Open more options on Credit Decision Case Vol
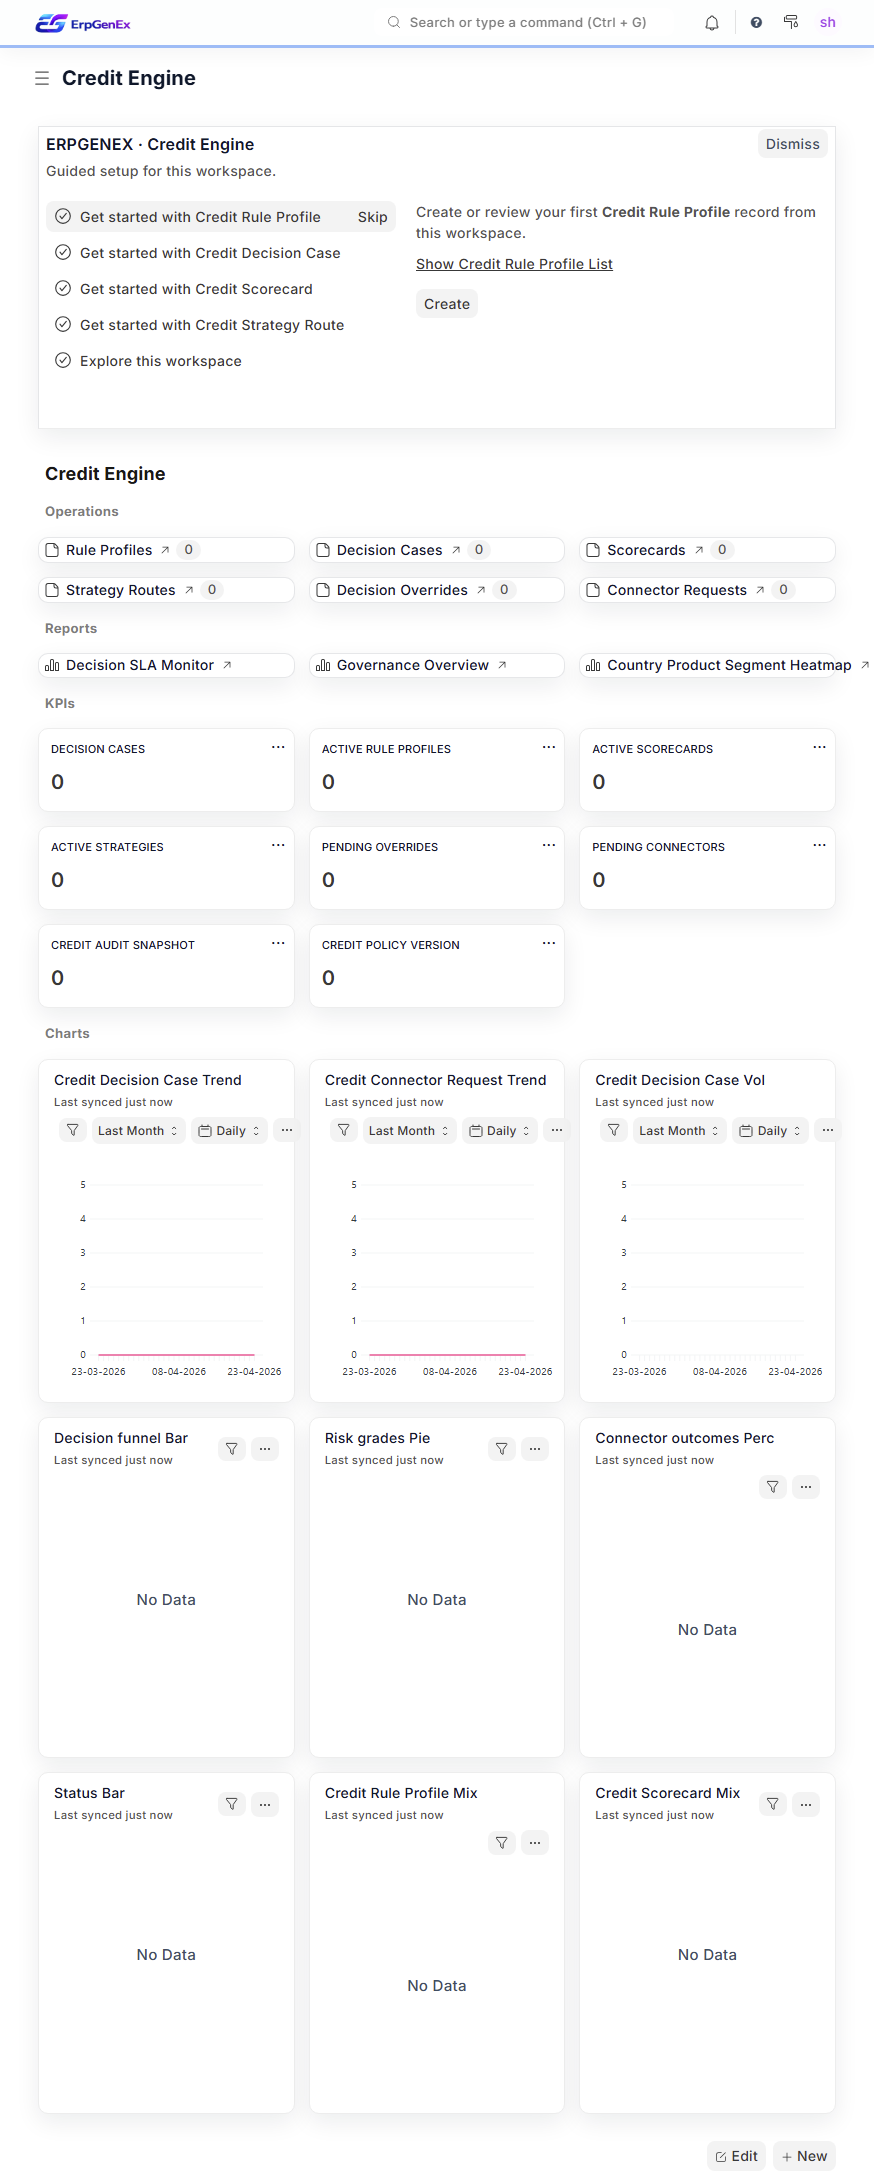The height and width of the screenshot is (2177, 874). pos(827,1130)
